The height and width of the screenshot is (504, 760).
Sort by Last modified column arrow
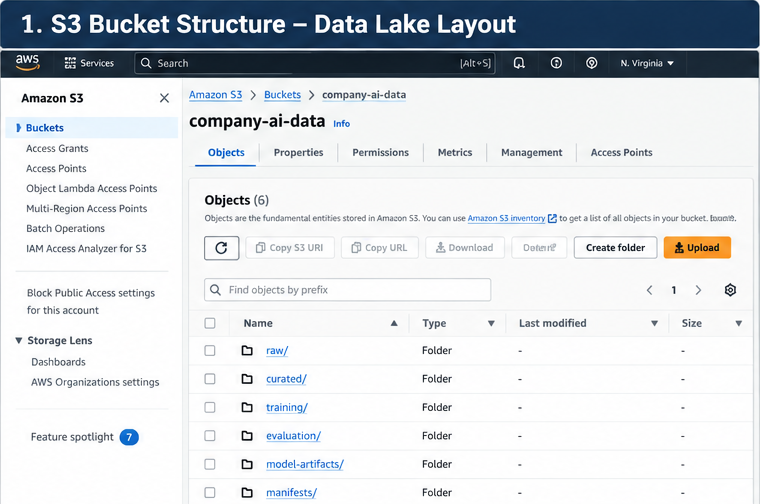tap(654, 323)
